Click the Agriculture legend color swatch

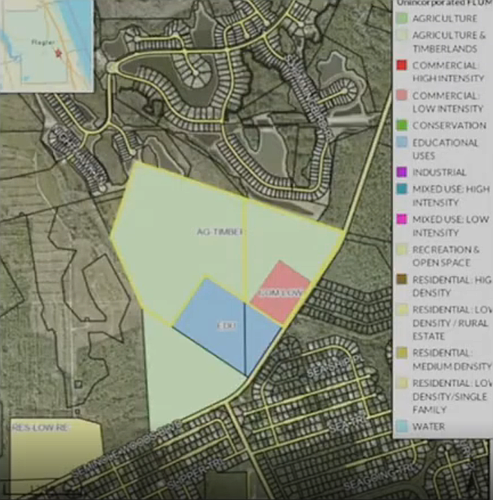click(x=402, y=18)
